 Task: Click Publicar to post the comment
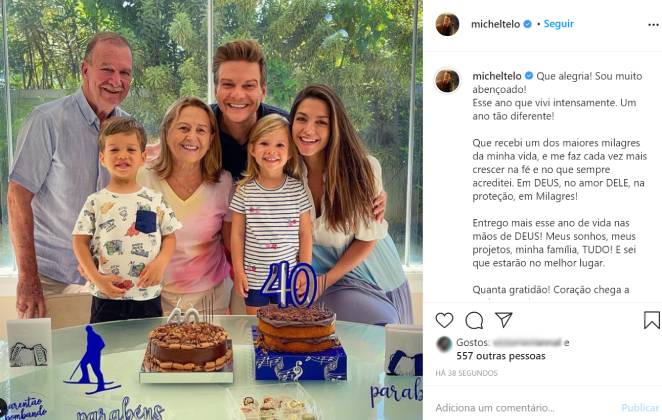[640, 408]
